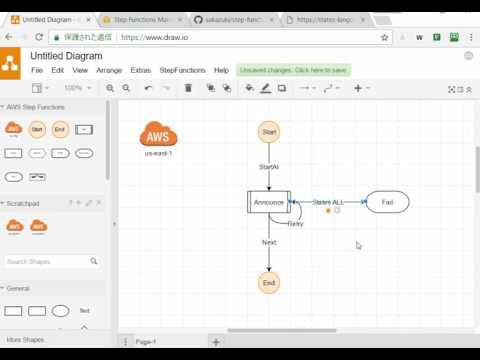Pick the General rounded rectangle shape
The width and height of the screenshot is (480, 360).
click(x=37, y=311)
